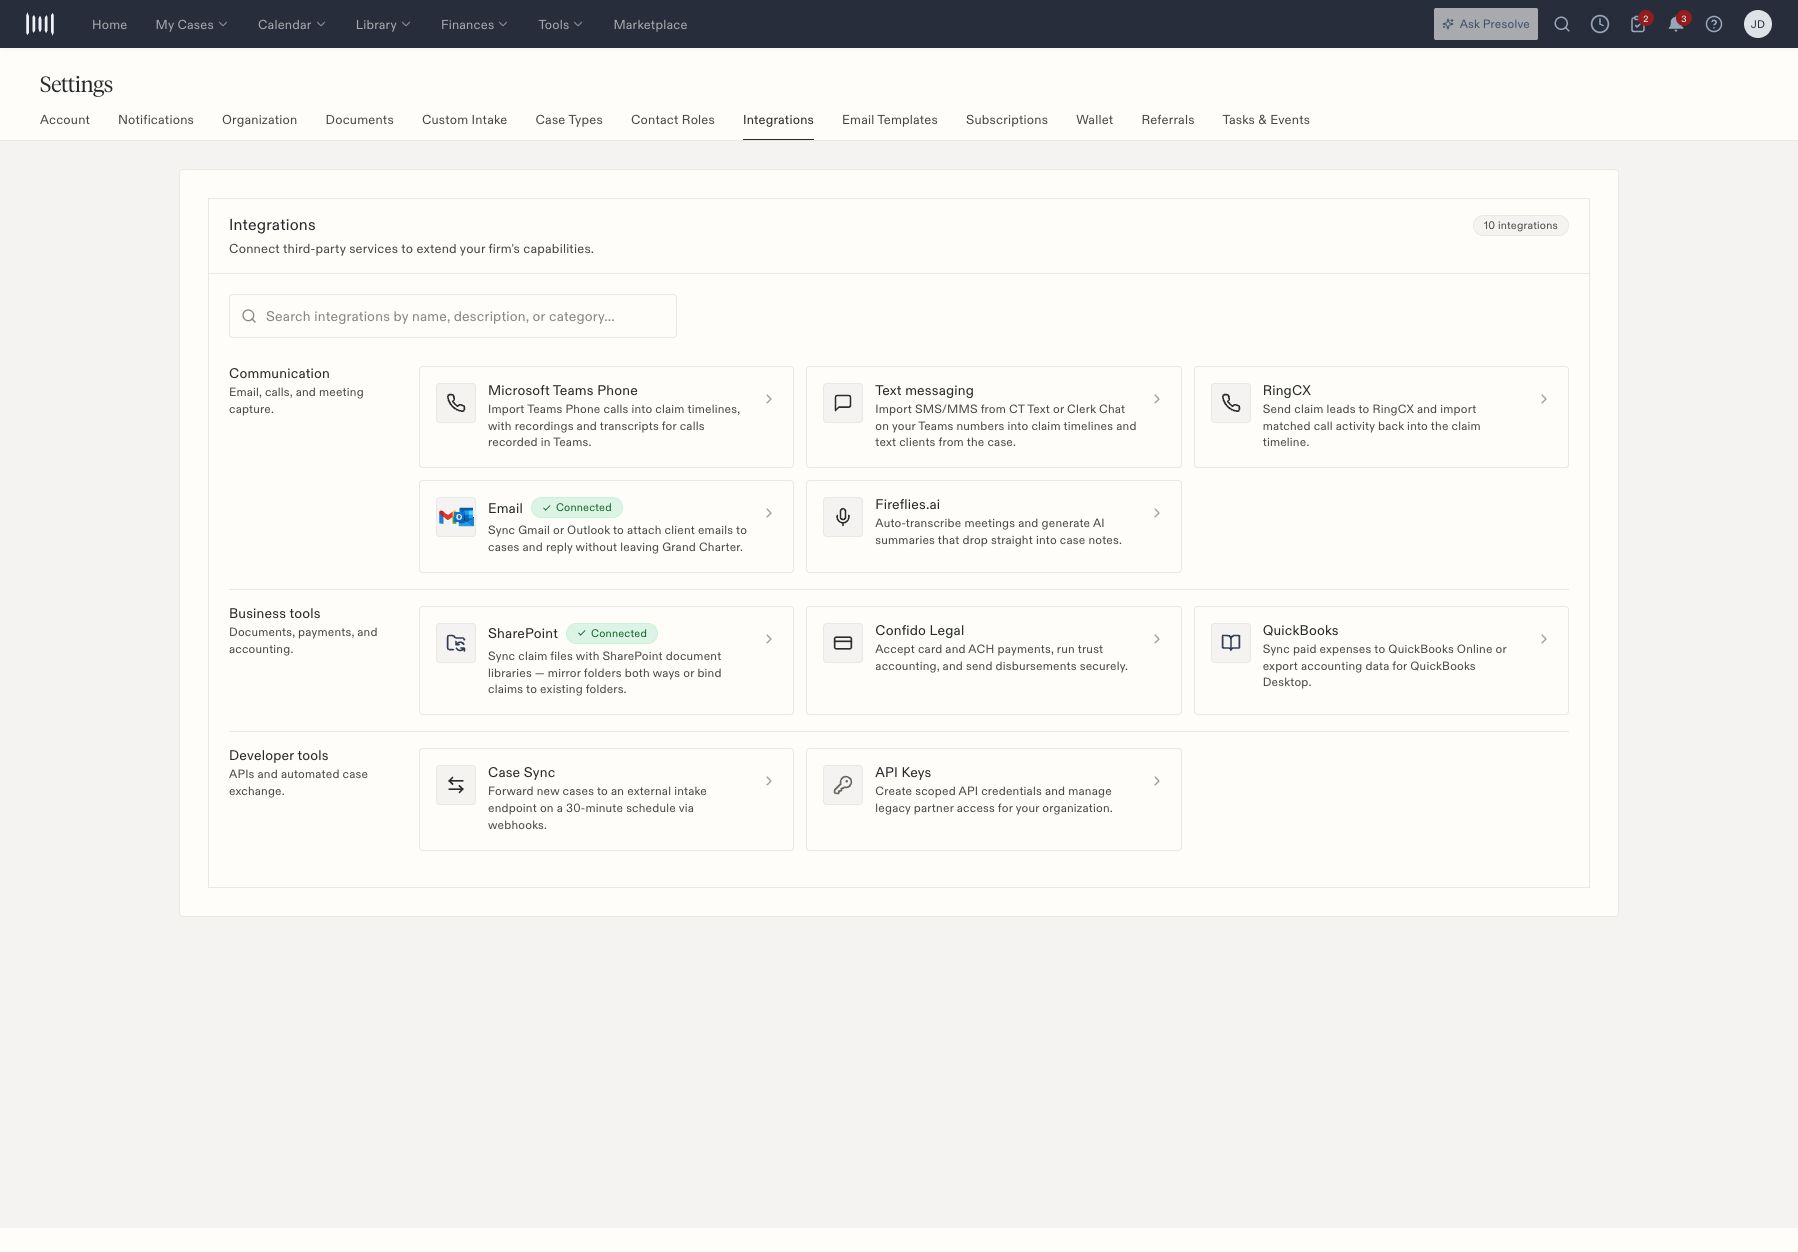Click the Connected badge next to Email
Image resolution: width=1798 pixels, height=1252 pixels.
(x=577, y=508)
